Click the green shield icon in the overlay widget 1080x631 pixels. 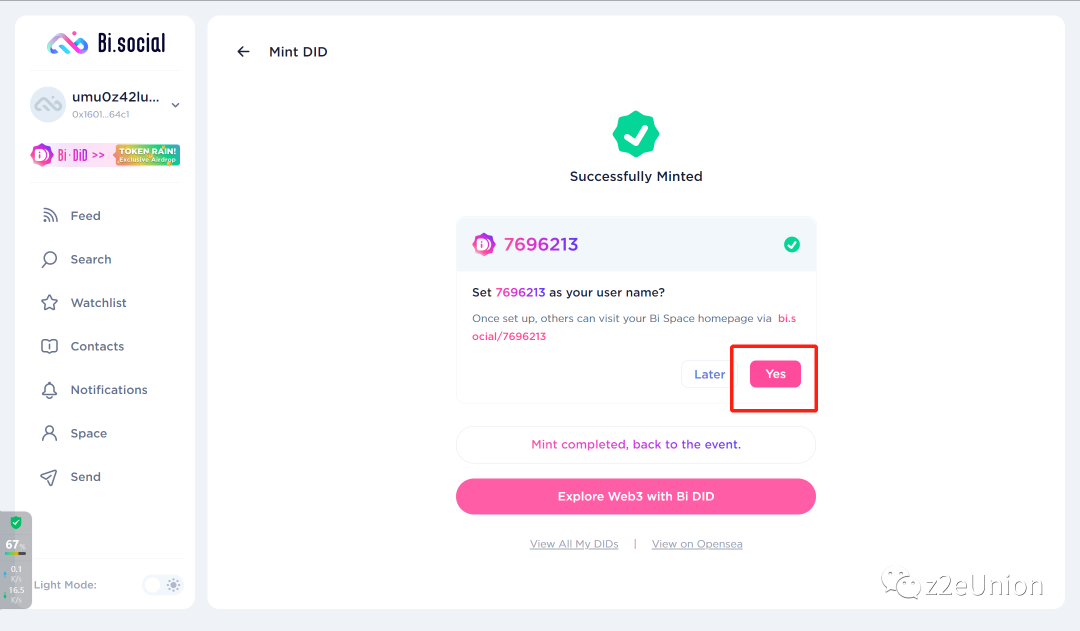click(x=15, y=522)
